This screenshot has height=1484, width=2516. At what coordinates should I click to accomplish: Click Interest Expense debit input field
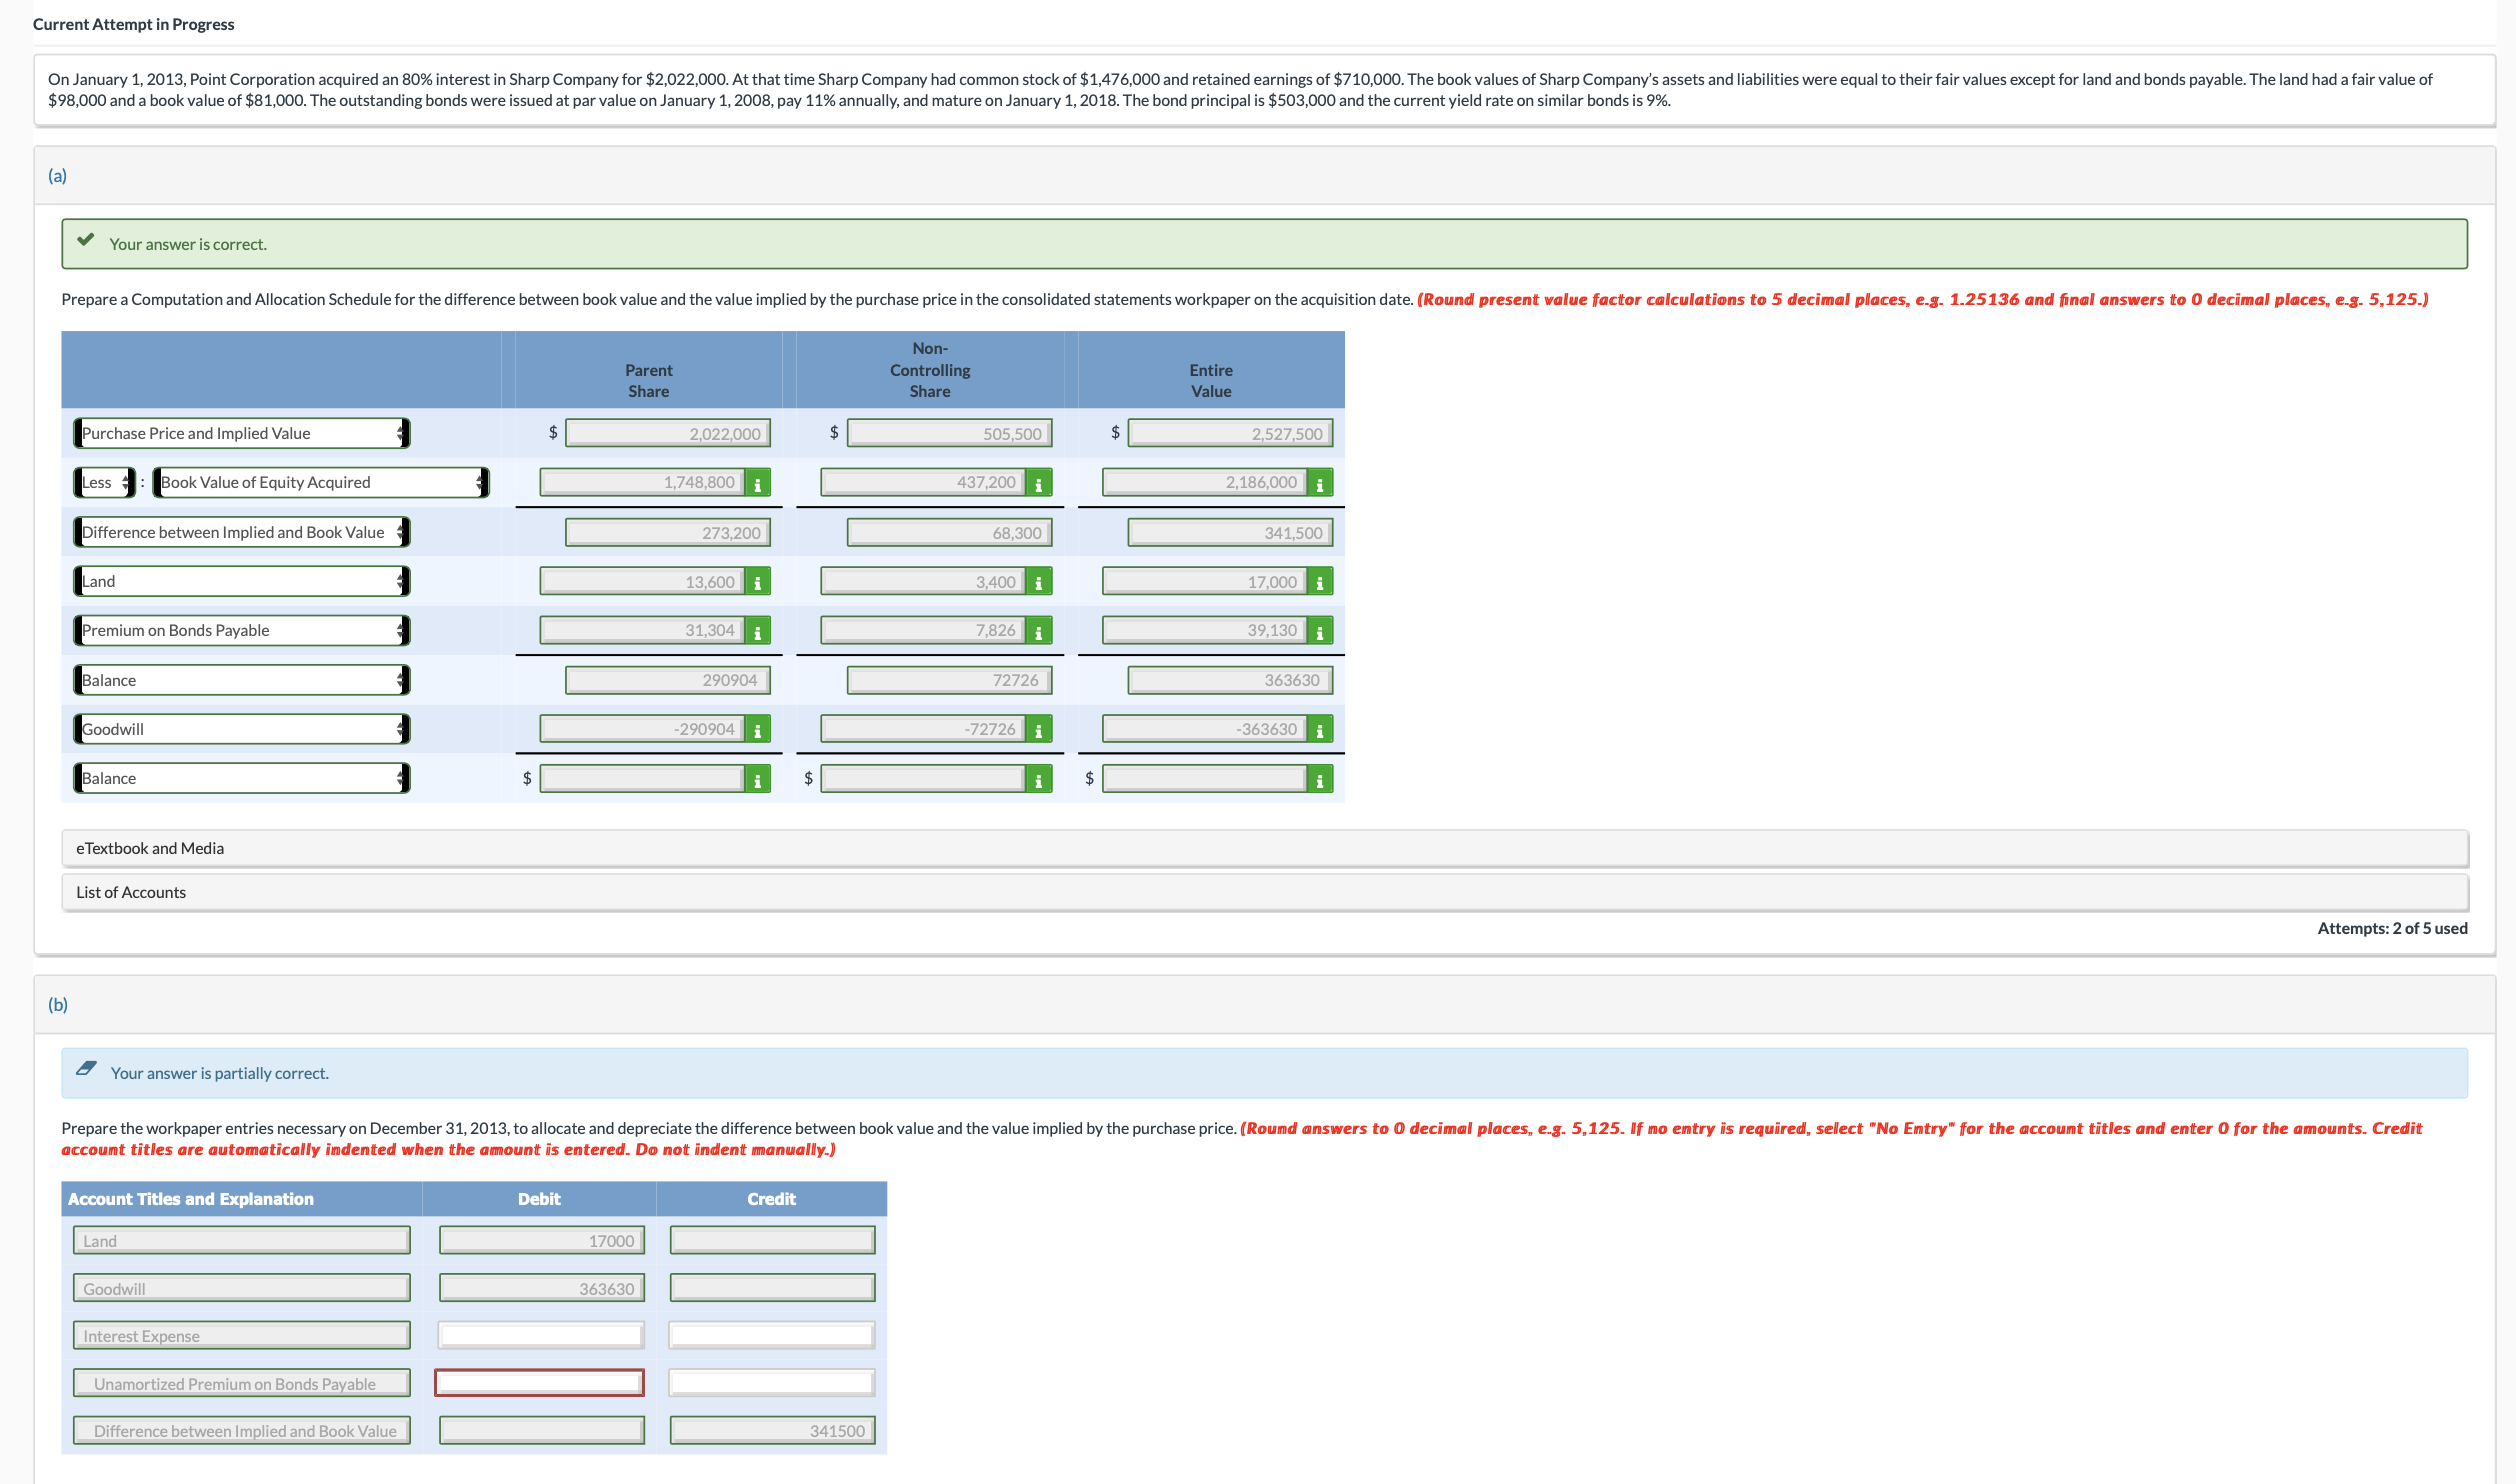click(x=541, y=1335)
